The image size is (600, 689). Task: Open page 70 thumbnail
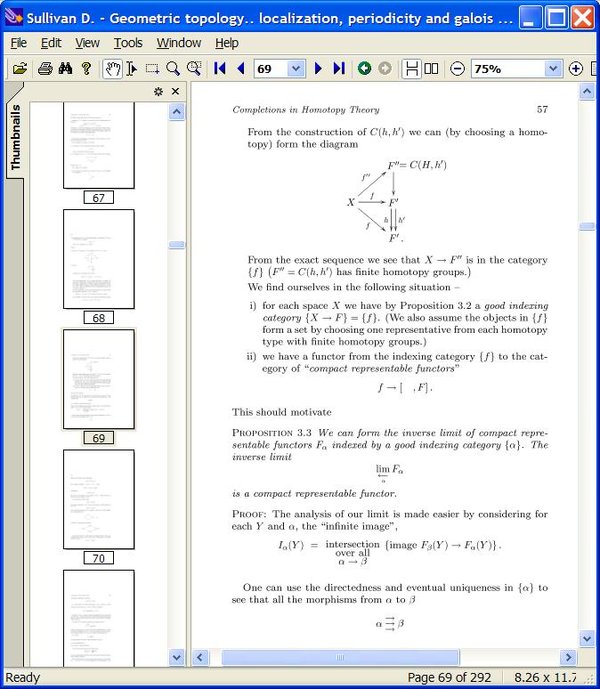pos(99,499)
